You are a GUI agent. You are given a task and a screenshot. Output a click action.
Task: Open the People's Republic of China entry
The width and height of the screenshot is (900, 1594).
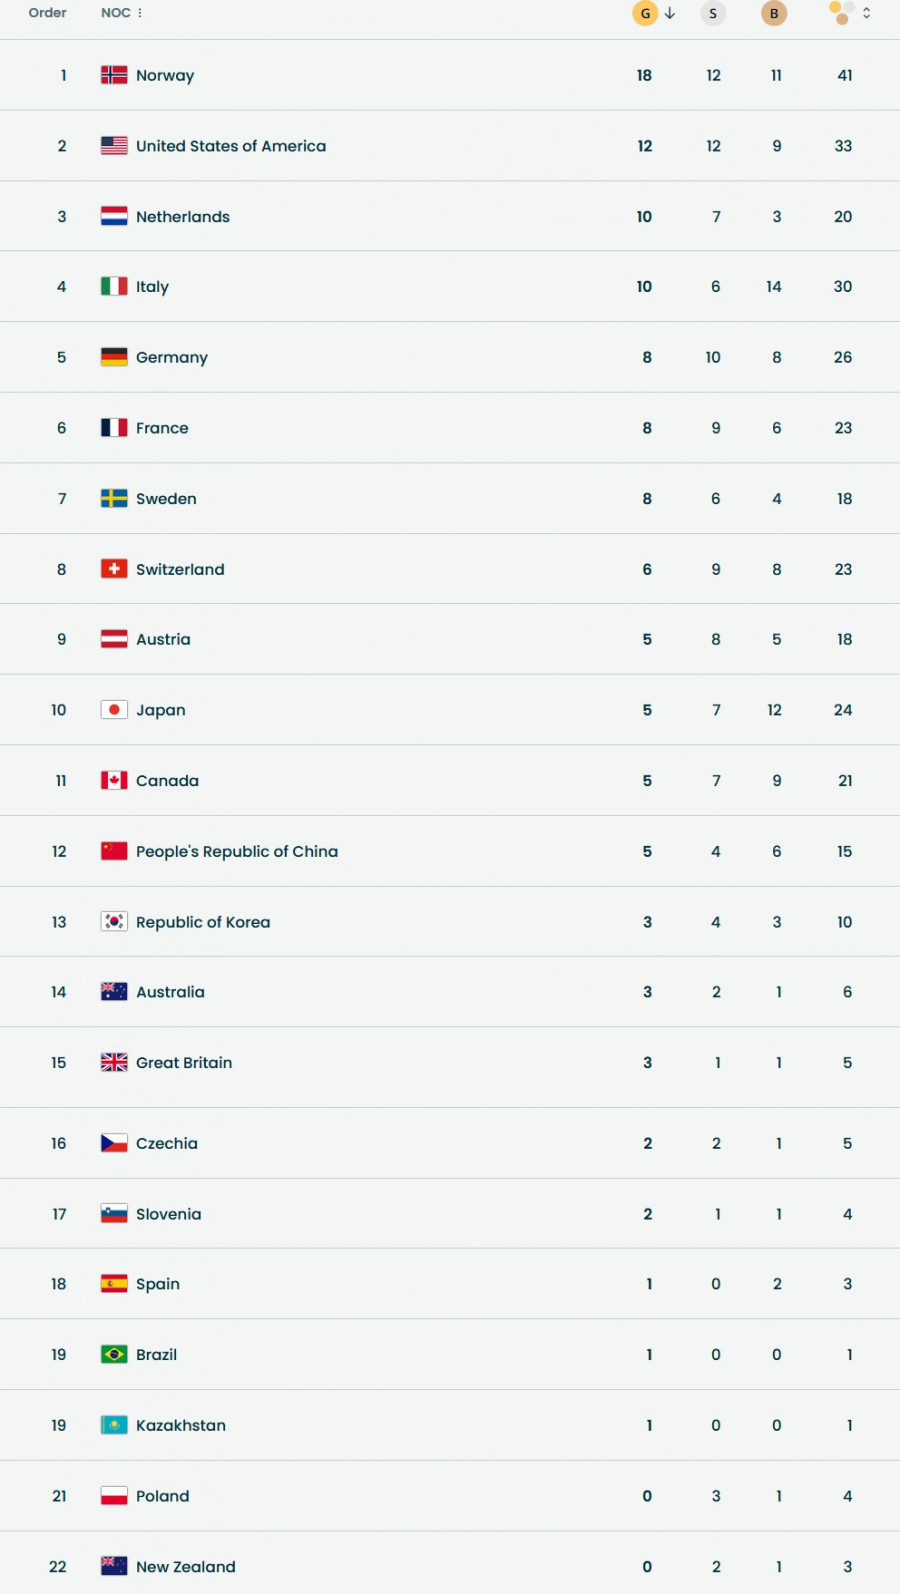pyautogui.click(x=237, y=851)
